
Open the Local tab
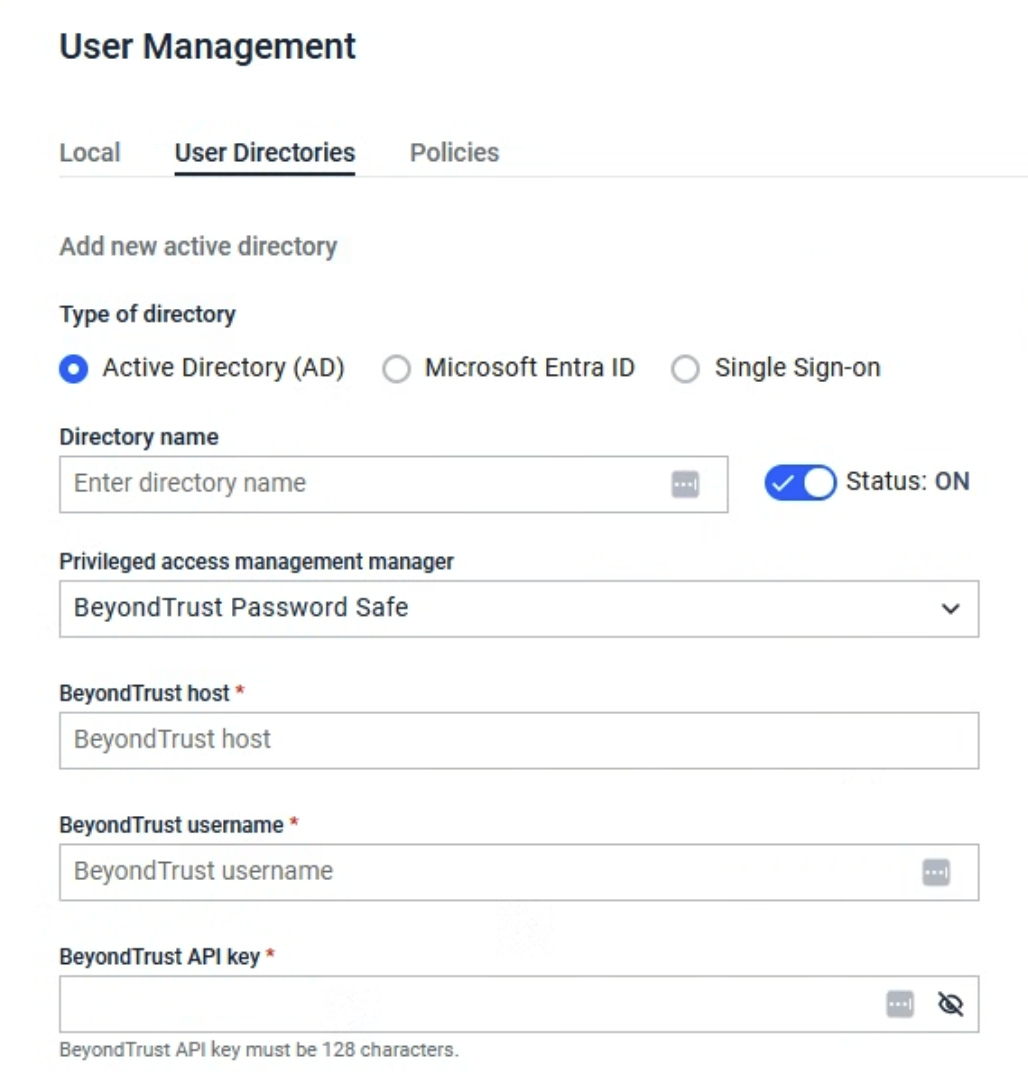(90, 152)
